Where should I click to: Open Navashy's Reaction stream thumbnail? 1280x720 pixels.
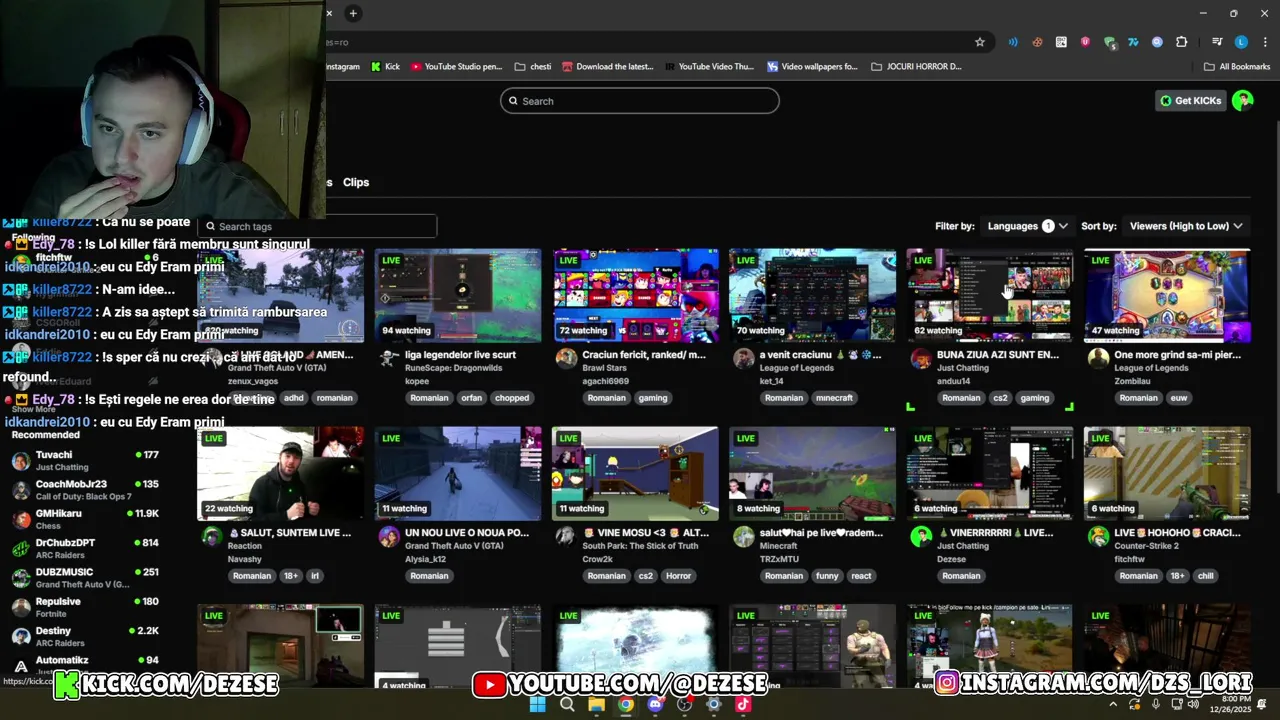click(280, 474)
